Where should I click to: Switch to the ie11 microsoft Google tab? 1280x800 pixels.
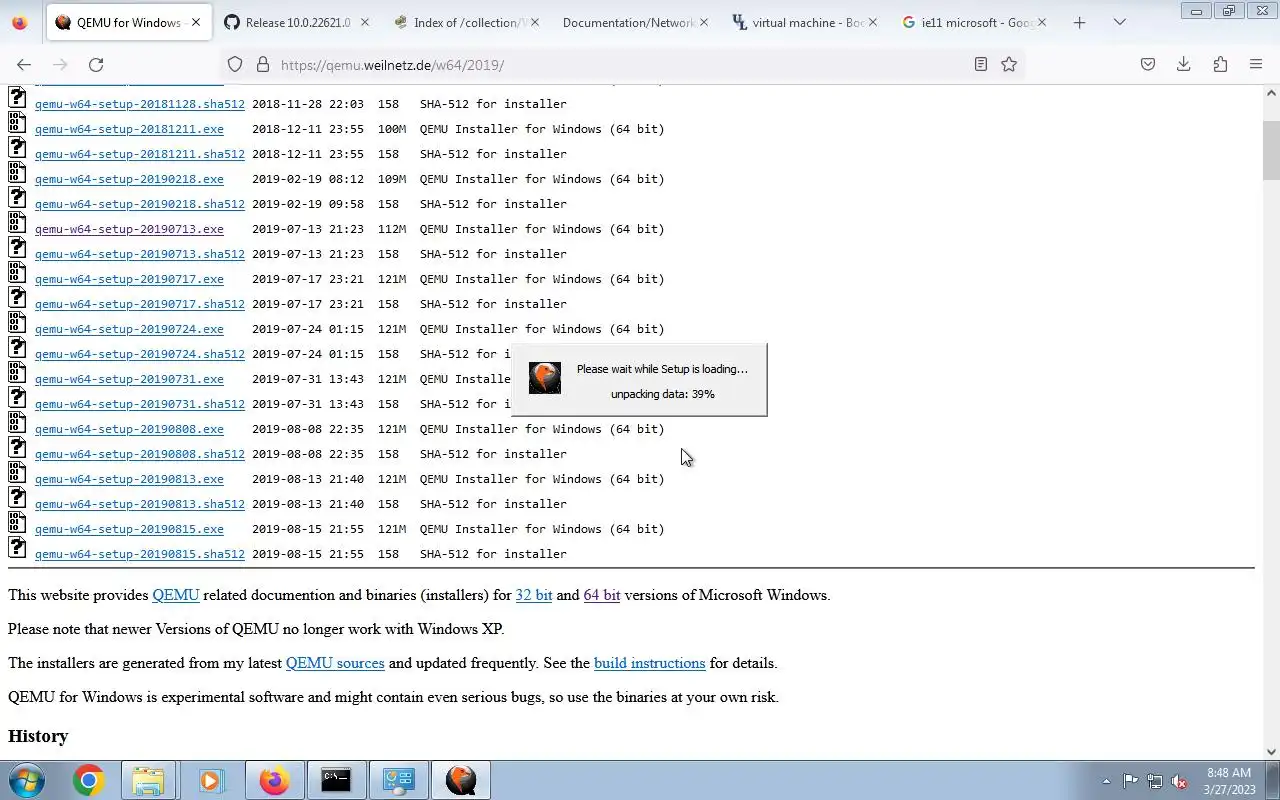pos(975,22)
